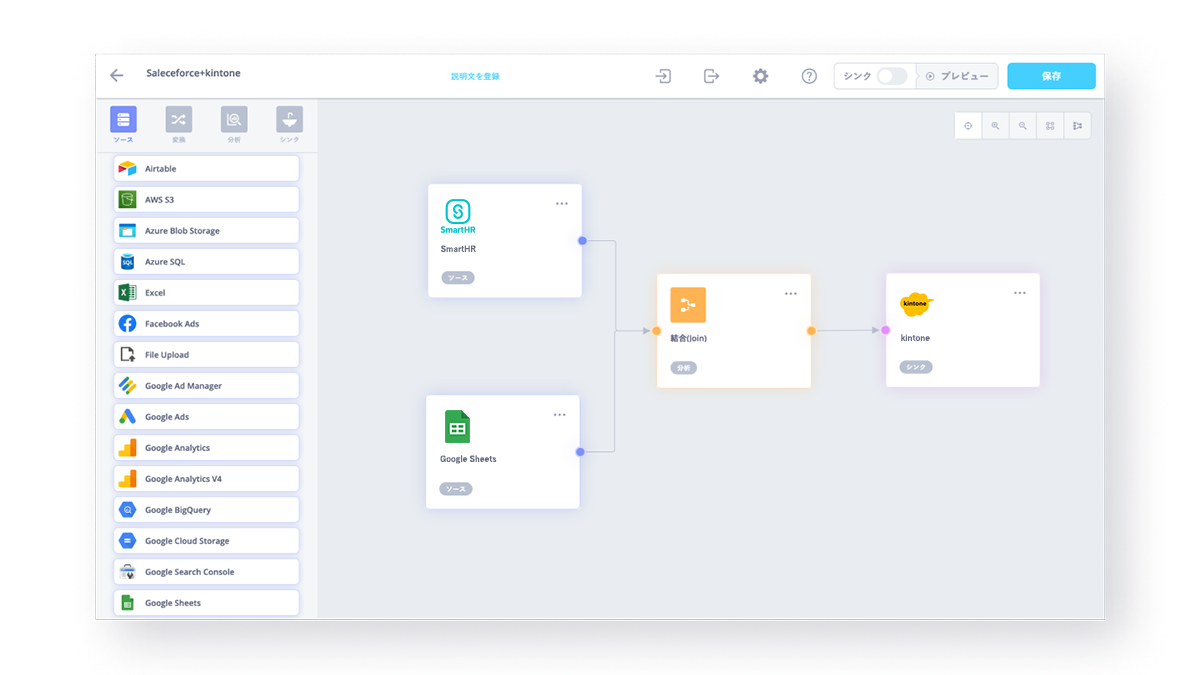Select Airtable in the source list
1200x675 pixels.
point(206,168)
